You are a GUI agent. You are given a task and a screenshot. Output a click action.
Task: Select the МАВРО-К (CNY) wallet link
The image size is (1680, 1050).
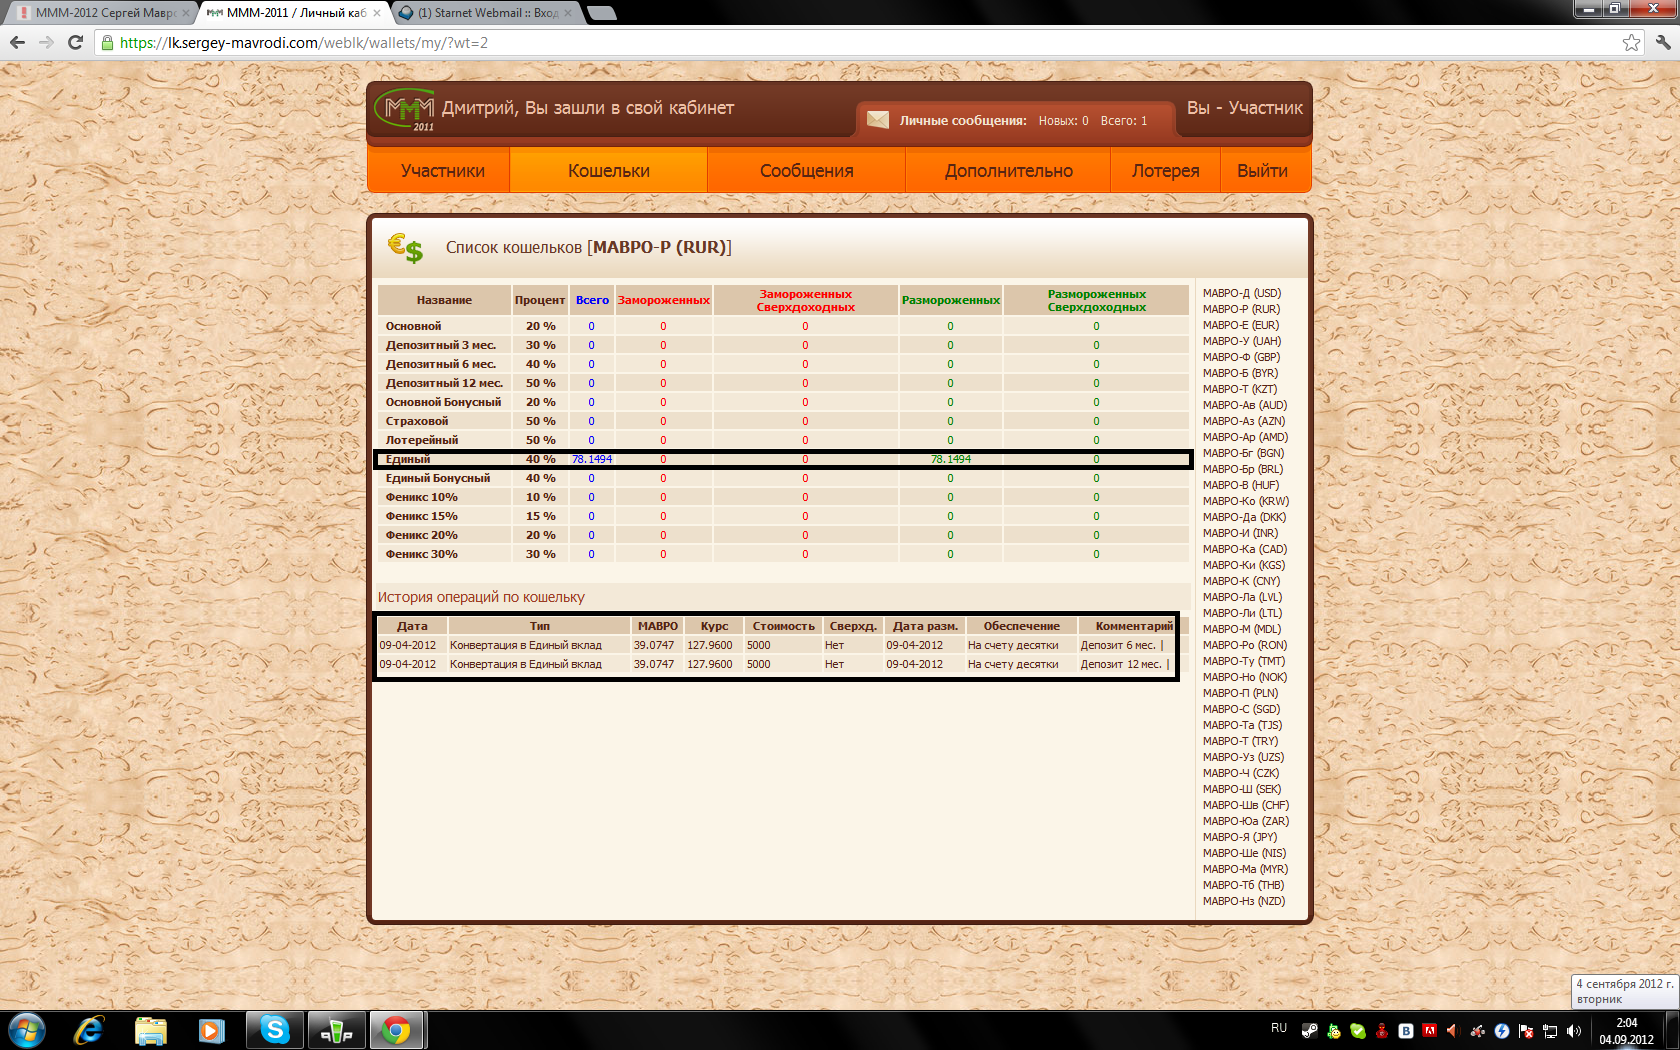pyautogui.click(x=1241, y=581)
